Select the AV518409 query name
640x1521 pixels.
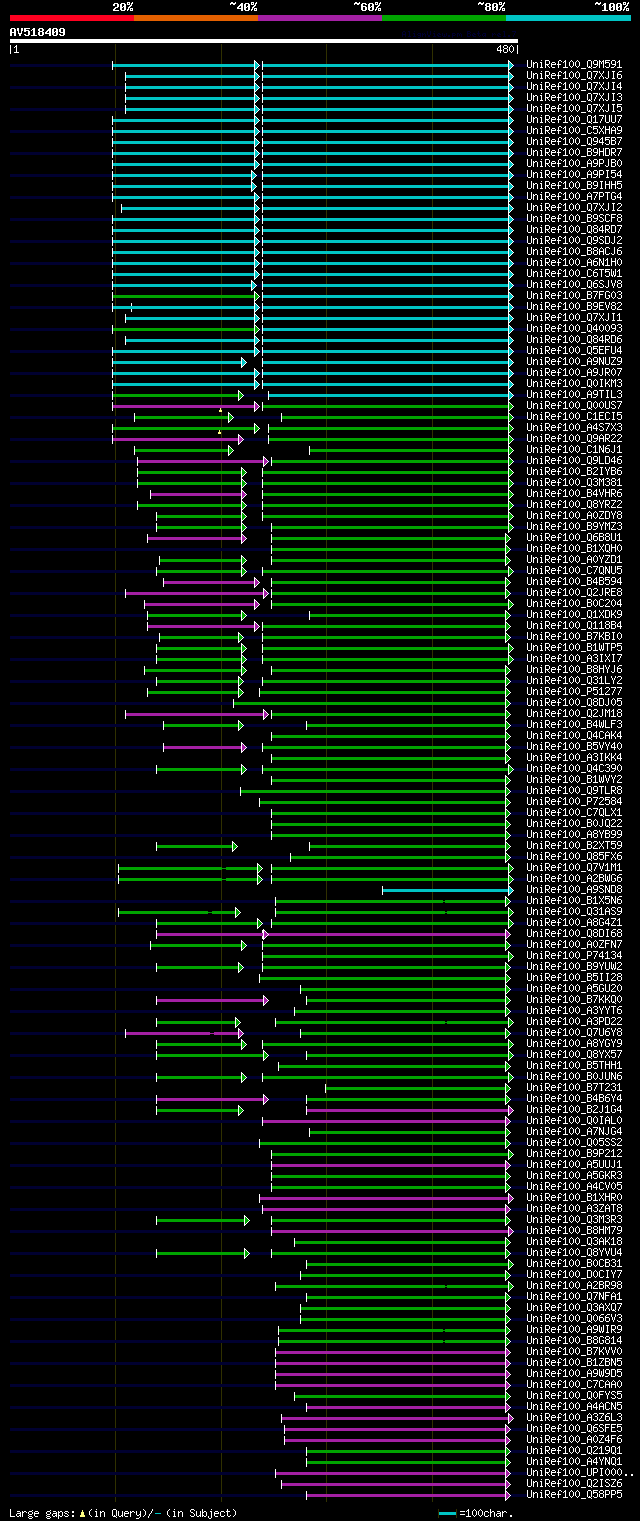pyautogui.click(x=38, y=32)
